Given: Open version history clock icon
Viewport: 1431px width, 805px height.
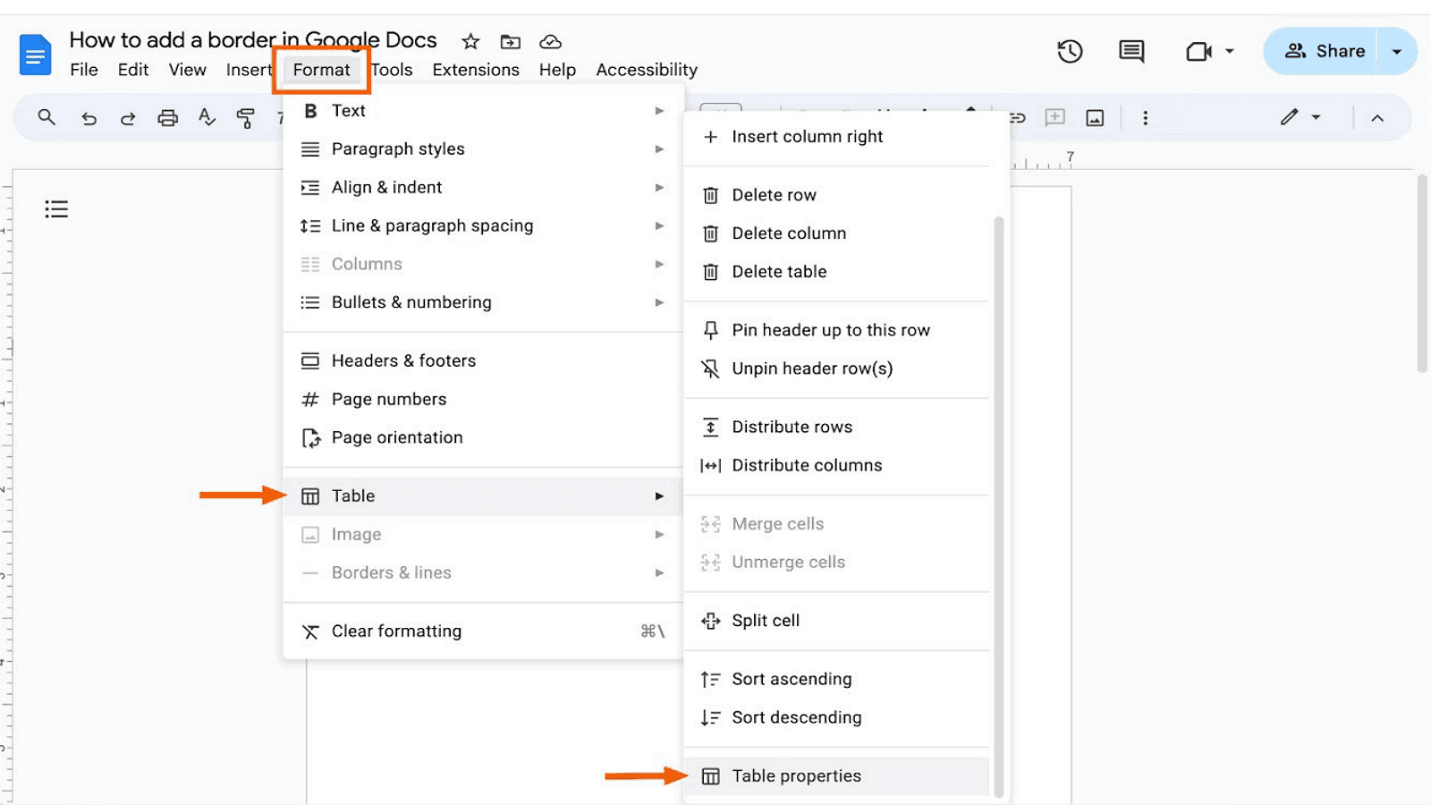Looking at the screenshot, I should pyautogui.click(x=1070, y=51).
